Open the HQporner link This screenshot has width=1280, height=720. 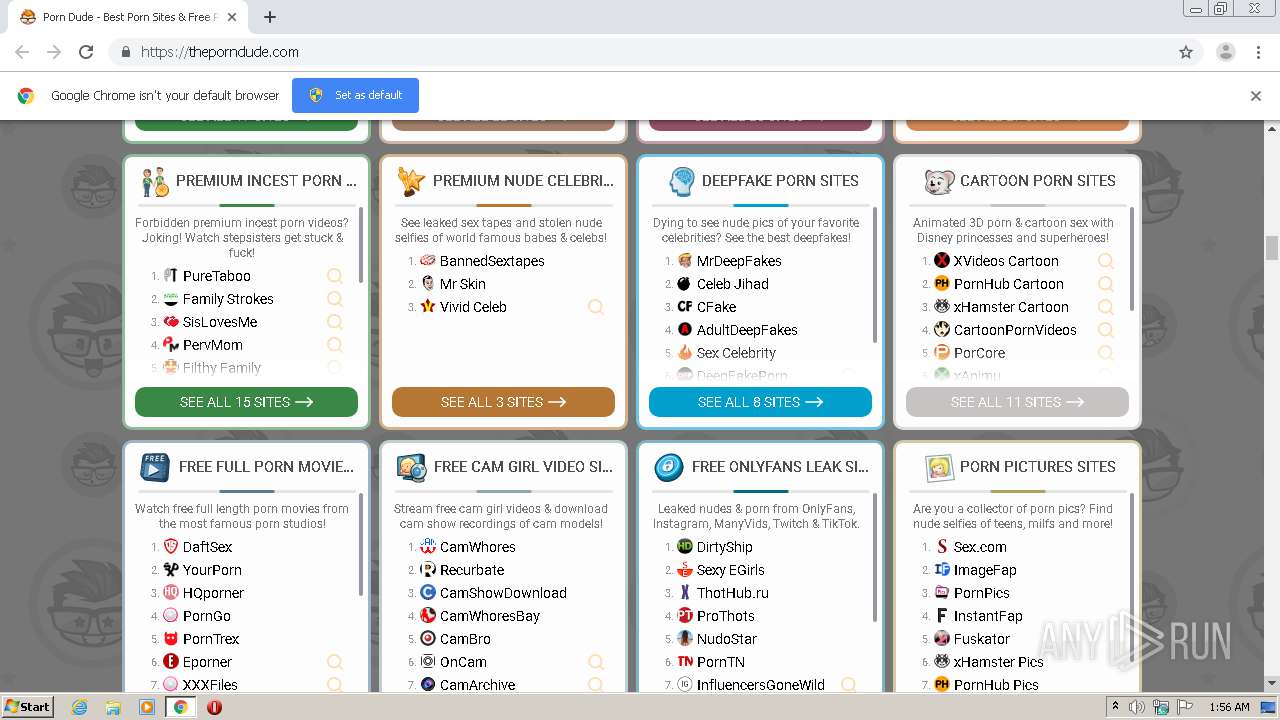[x=213, y=593]
